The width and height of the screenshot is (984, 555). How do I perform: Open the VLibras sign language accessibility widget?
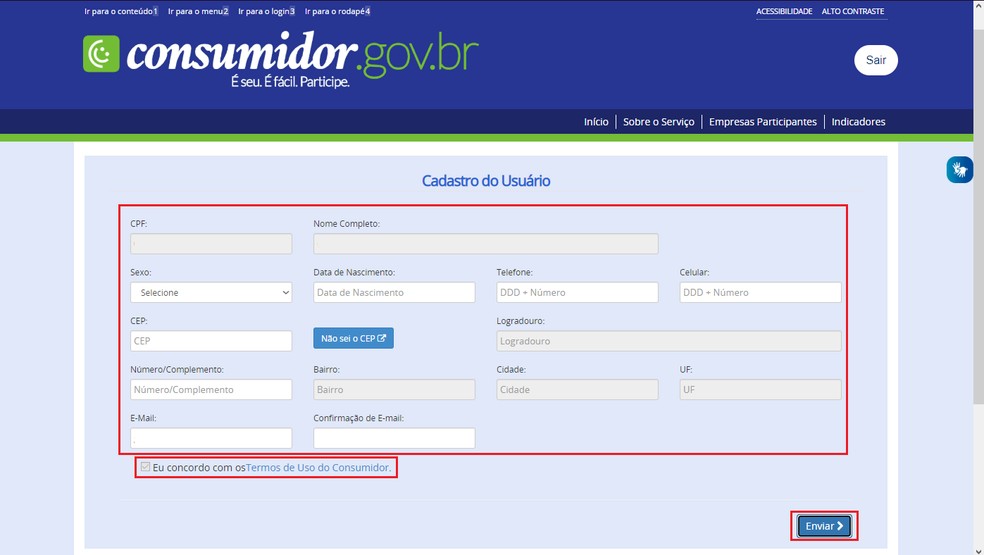coord(960,170)
